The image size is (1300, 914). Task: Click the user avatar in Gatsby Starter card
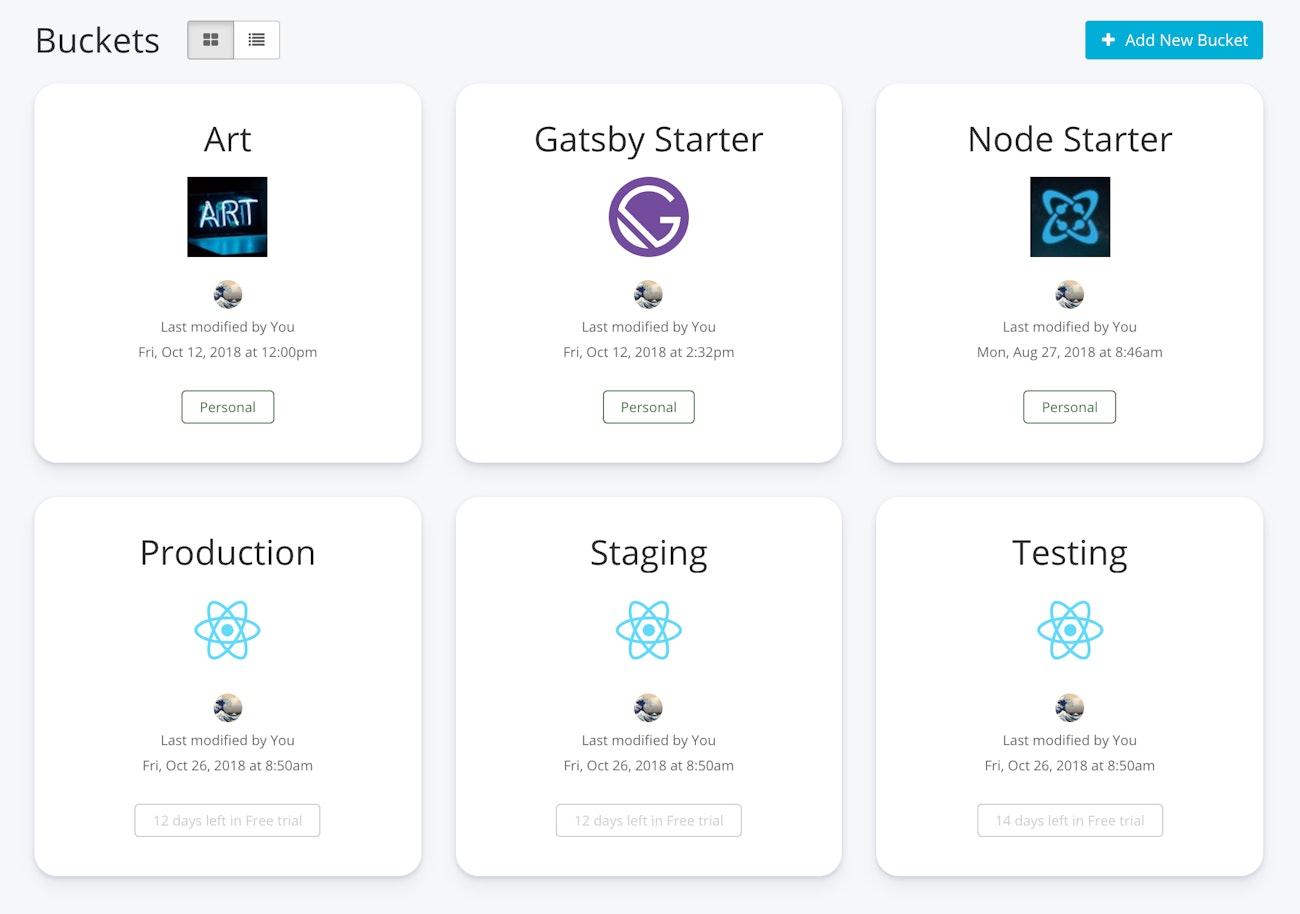(648, 295)
